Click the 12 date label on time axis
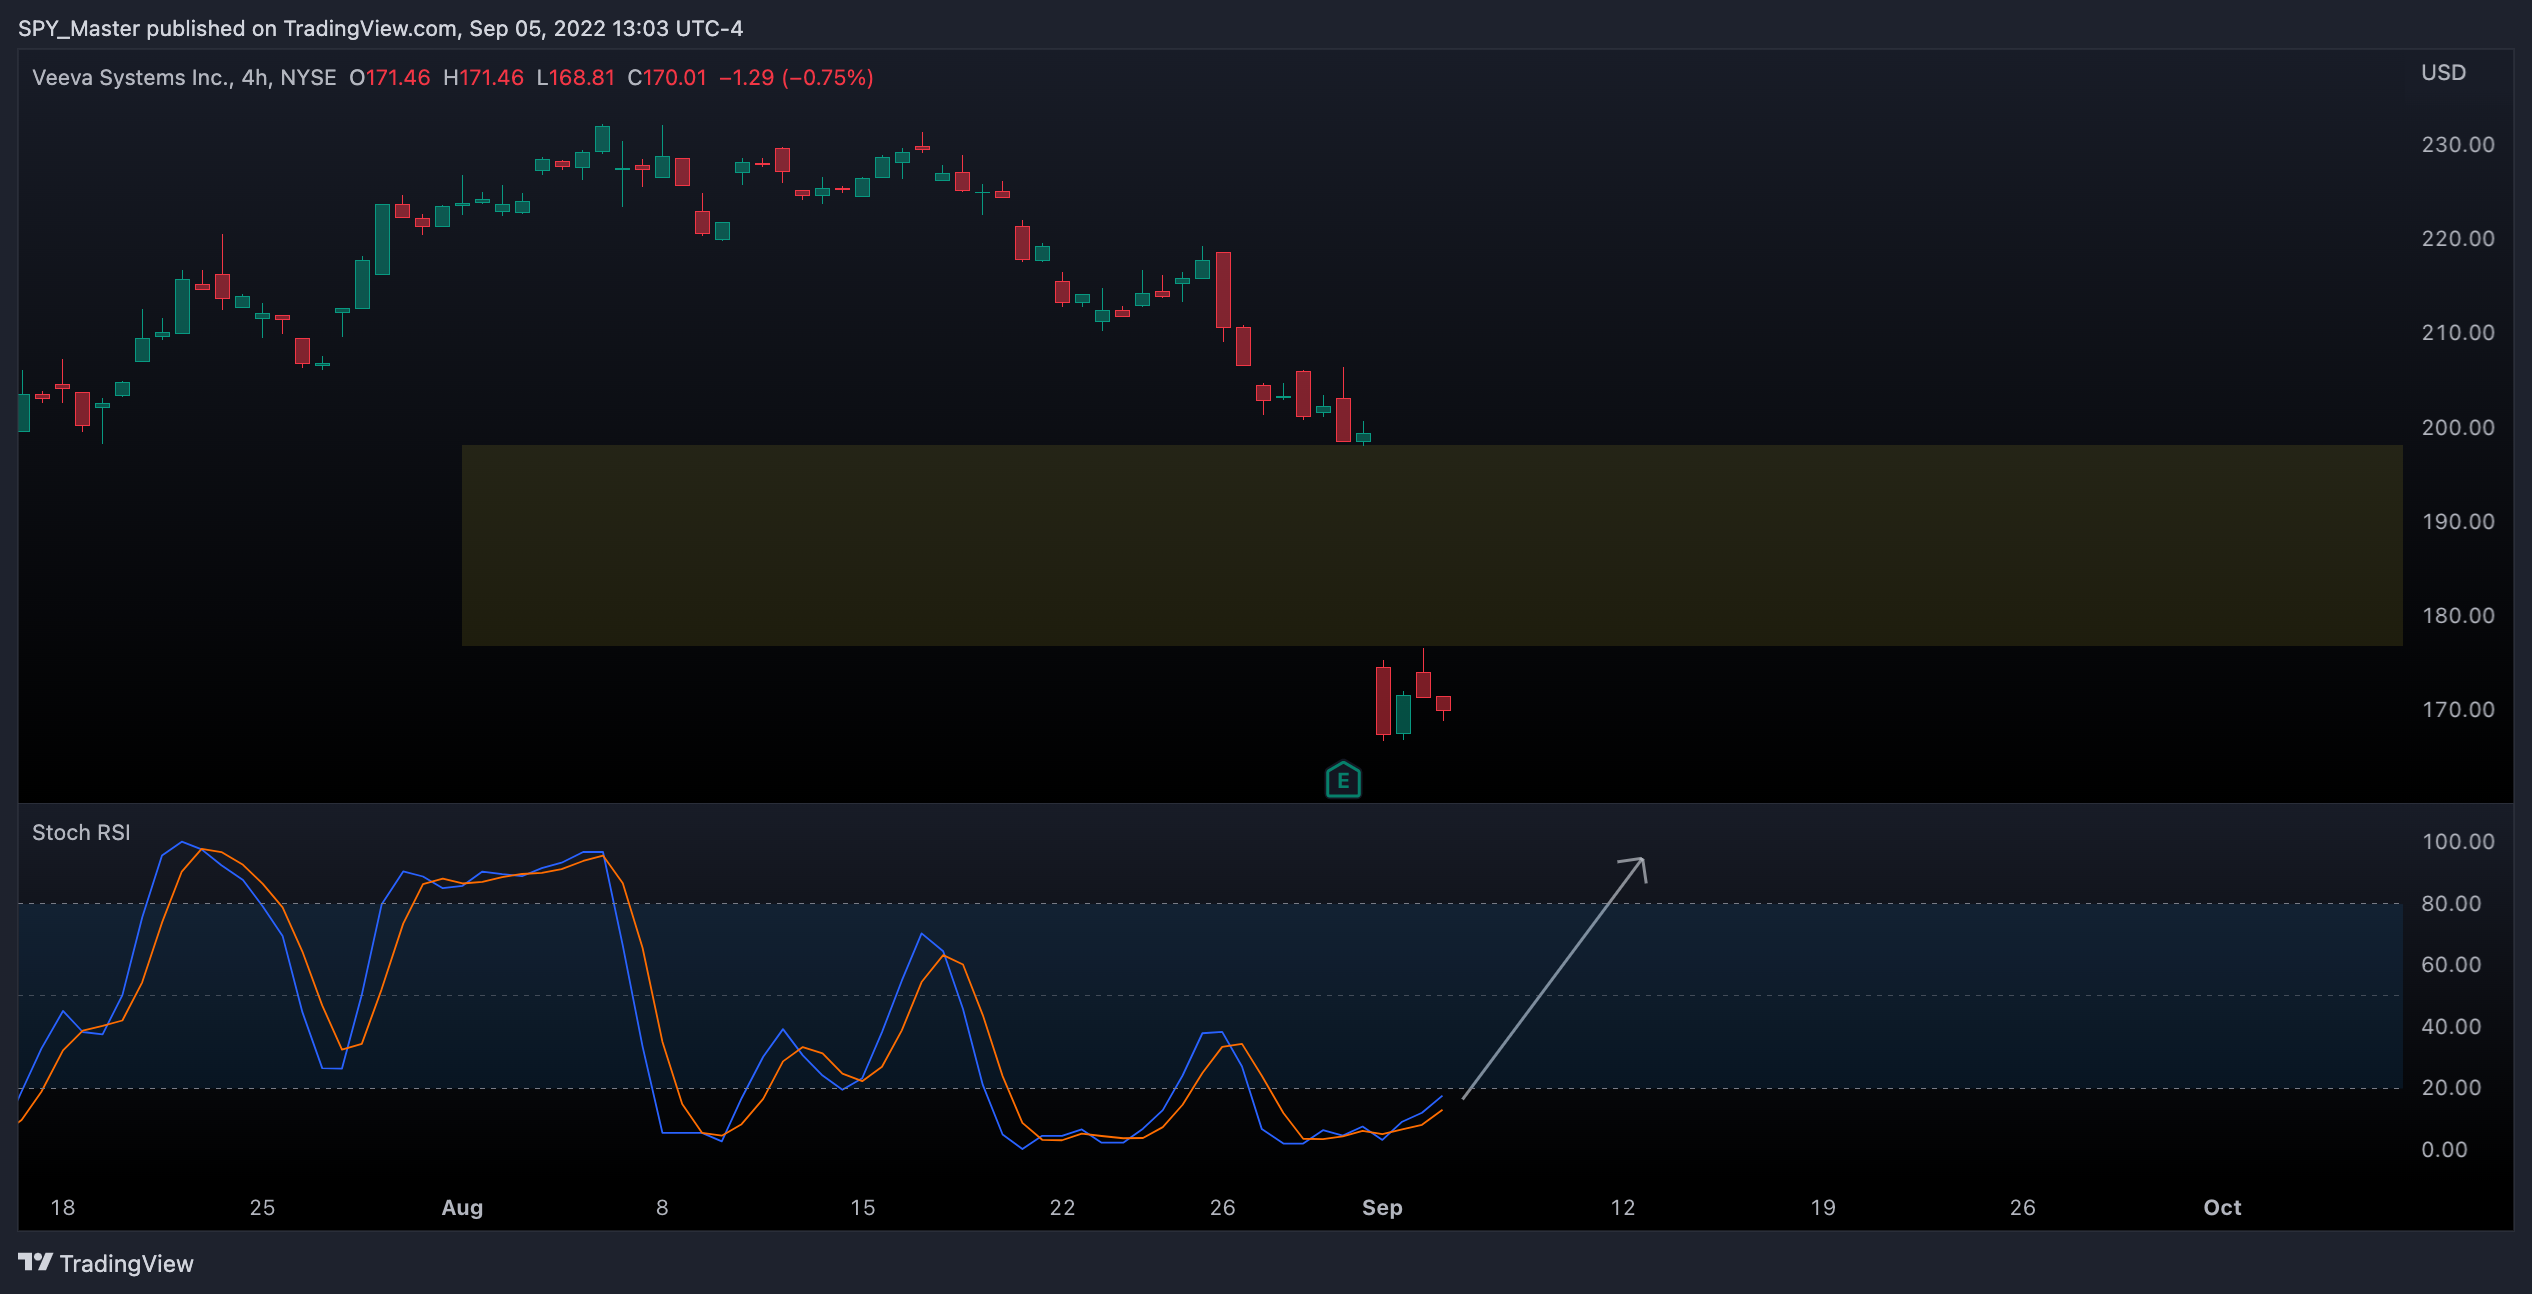The width and height of the screenshot is (2532, 1294). (x=1622, y=1208)
